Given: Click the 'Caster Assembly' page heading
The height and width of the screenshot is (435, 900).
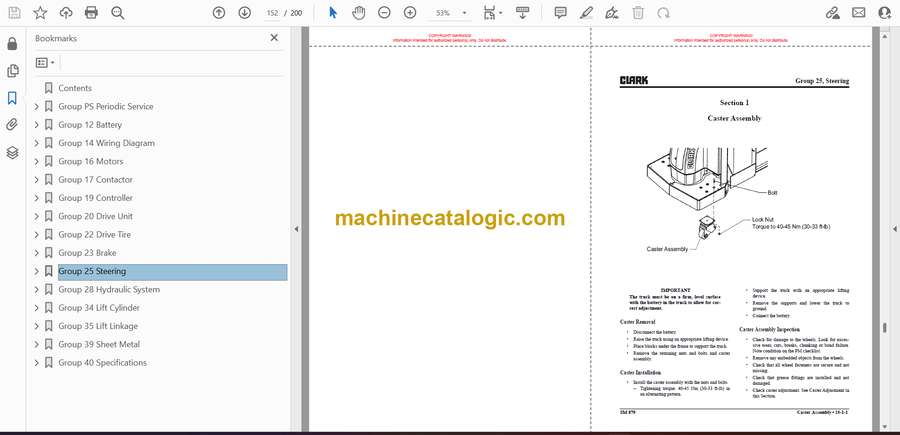Looking at the screenshot, I should pos(734,118).
